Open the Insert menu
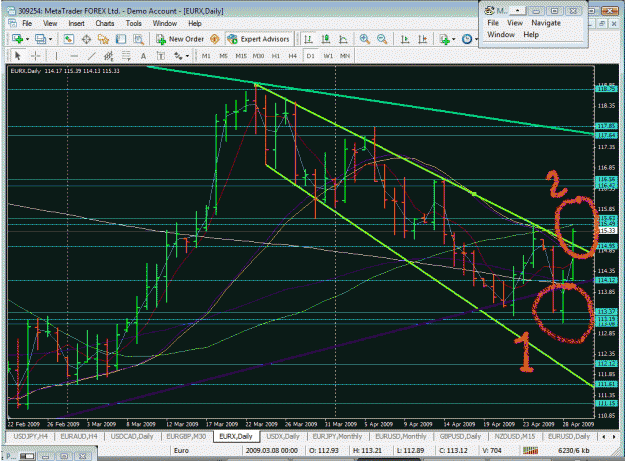625x461 pixels. [76, 24]
